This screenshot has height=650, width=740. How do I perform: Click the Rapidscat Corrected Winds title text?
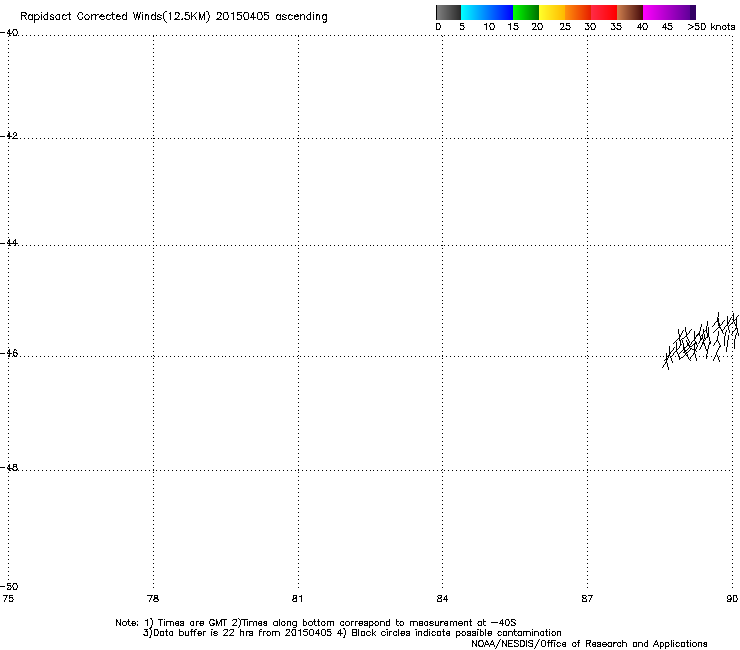coord(174,17)
